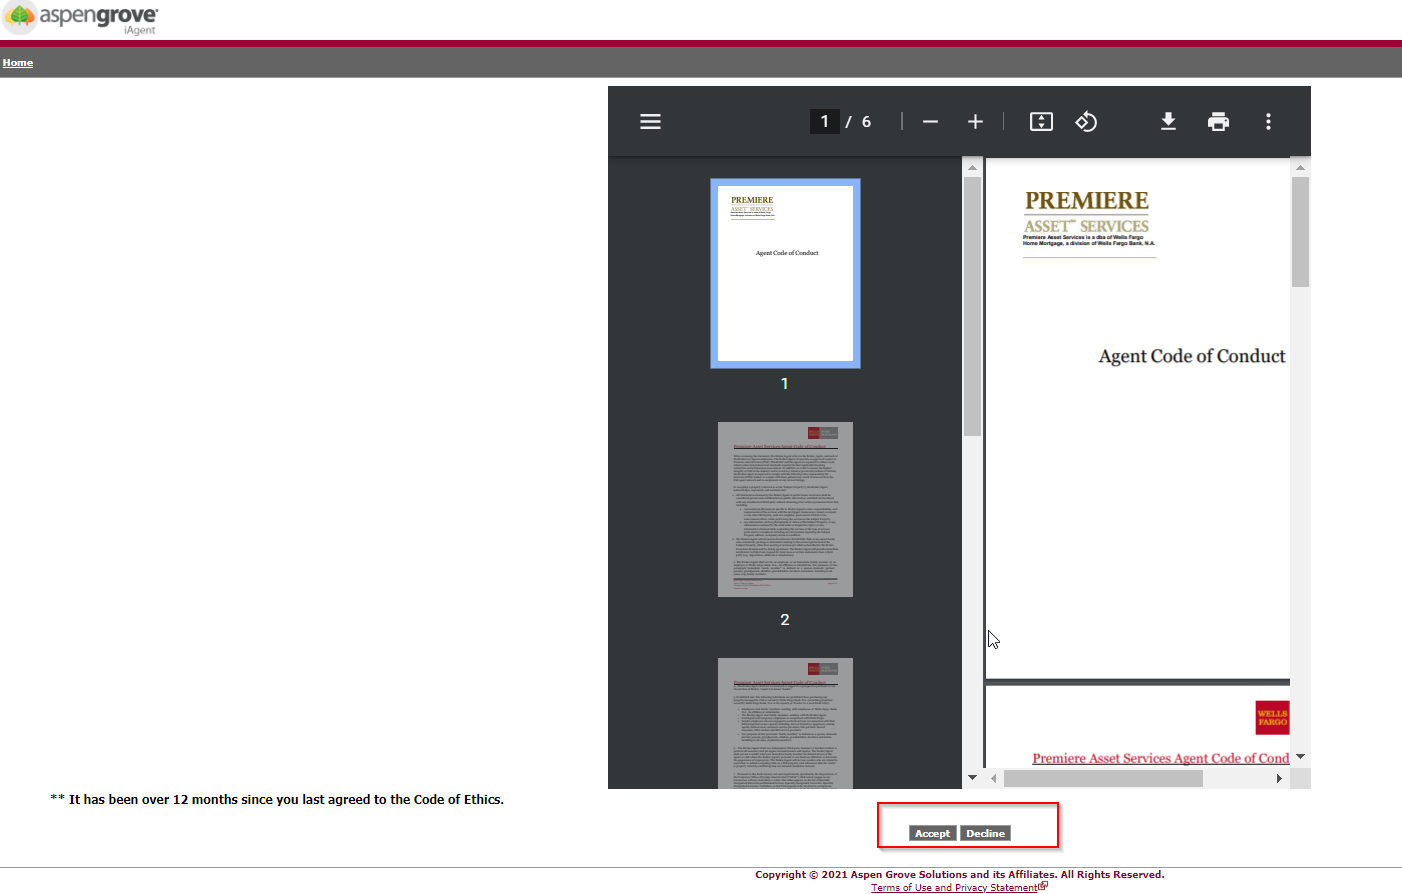Select page 1 thumbnail

point(785,273)
